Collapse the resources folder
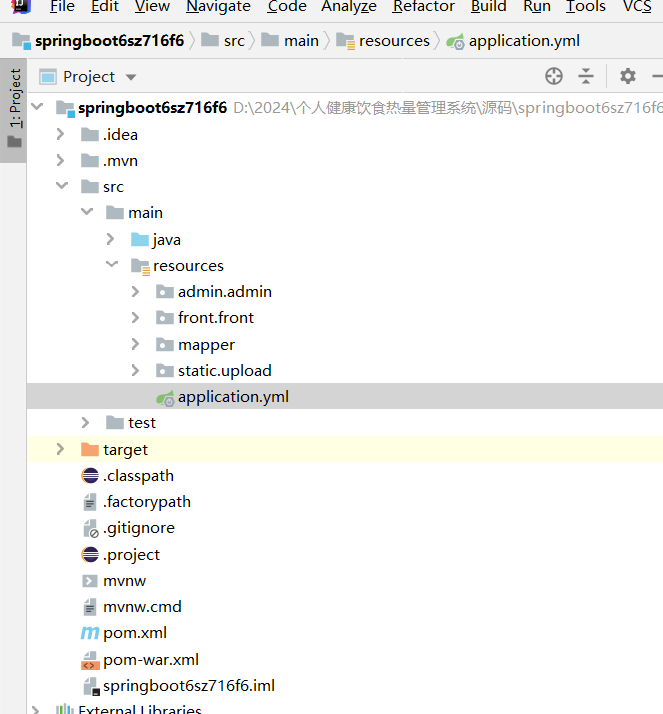The width and height of the screenshot is (663, 714). [110, 266]
